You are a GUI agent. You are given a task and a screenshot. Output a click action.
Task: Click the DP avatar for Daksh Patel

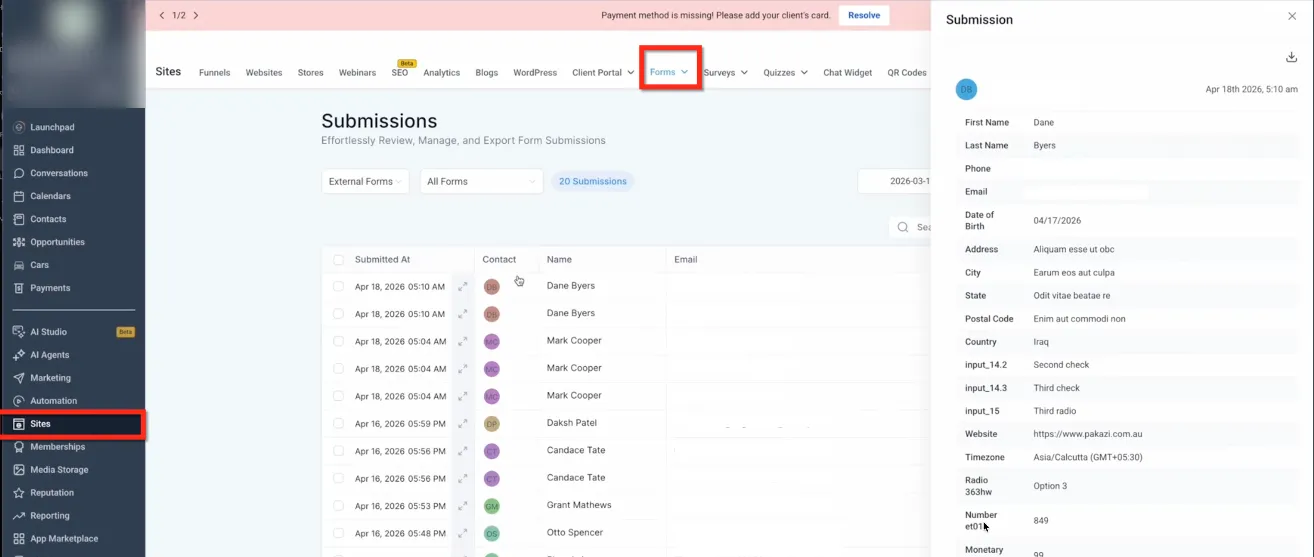click(492, 424)
